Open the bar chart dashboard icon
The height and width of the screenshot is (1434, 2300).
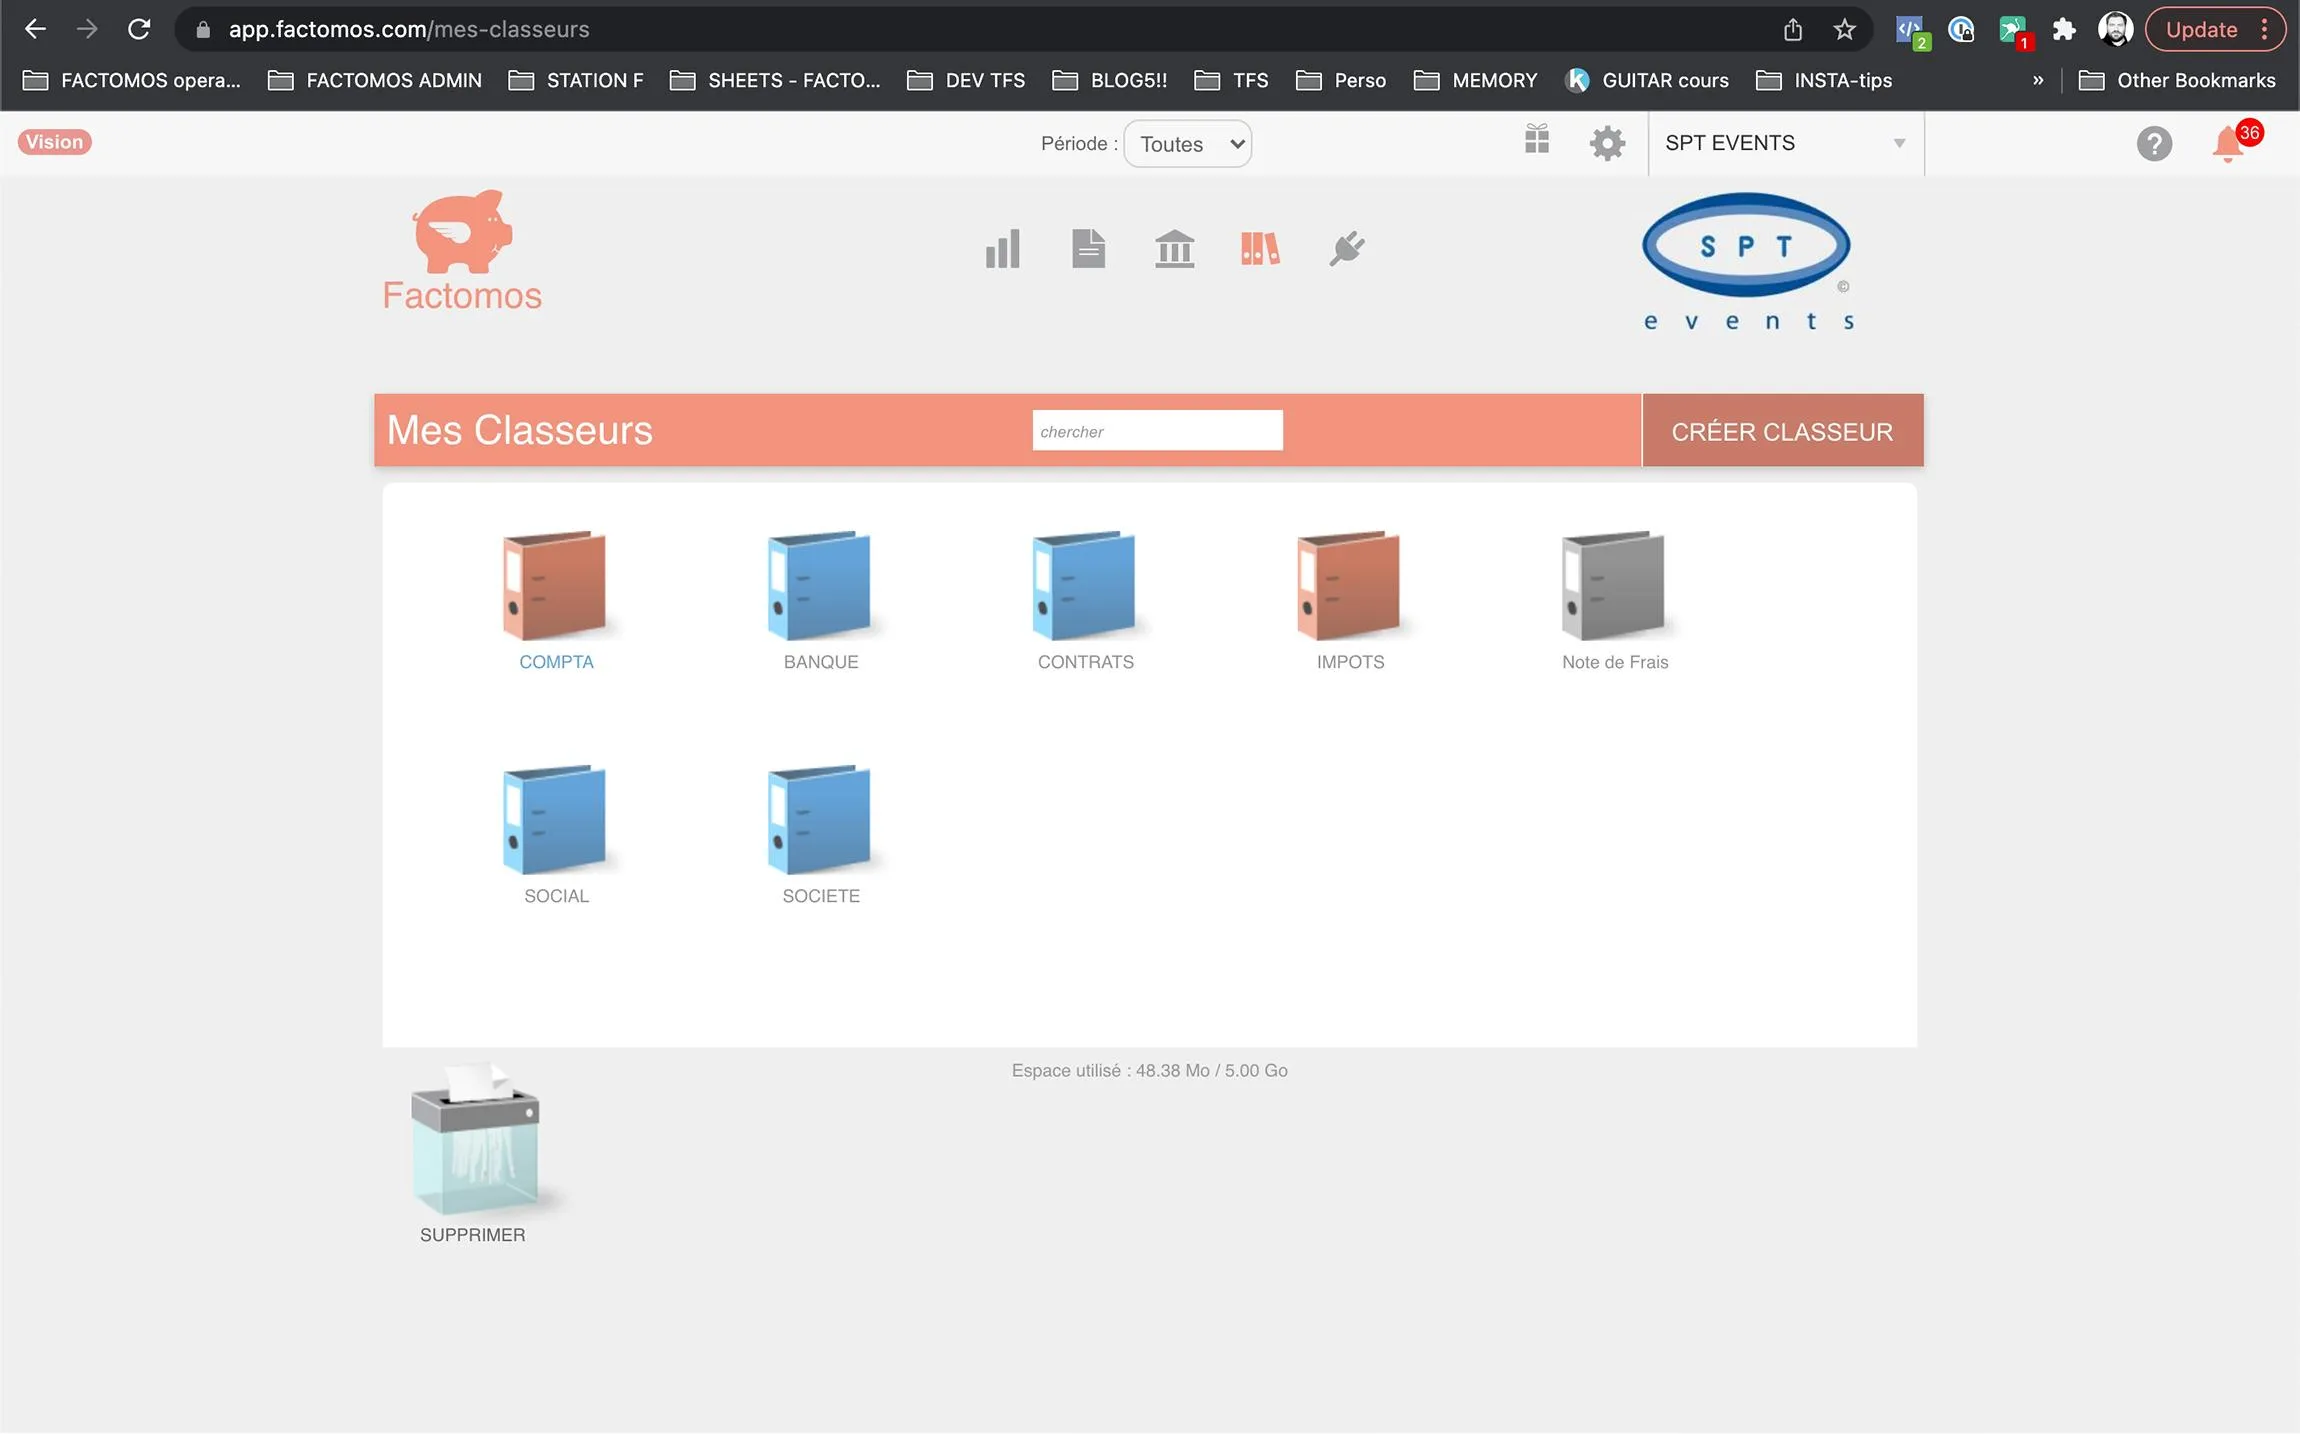1003,248
